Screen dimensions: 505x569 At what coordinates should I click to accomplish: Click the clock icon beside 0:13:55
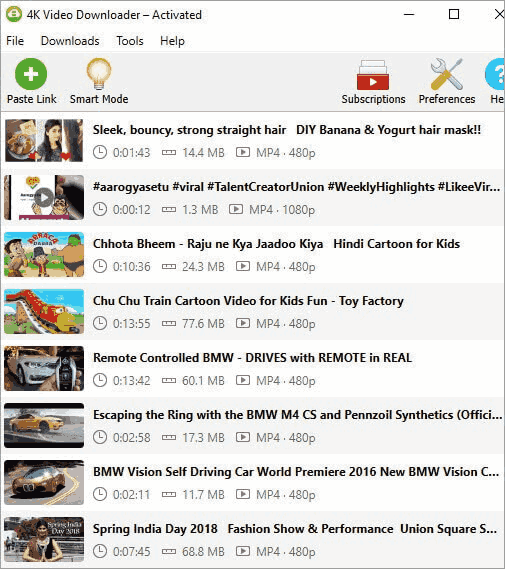pos(100,323)
